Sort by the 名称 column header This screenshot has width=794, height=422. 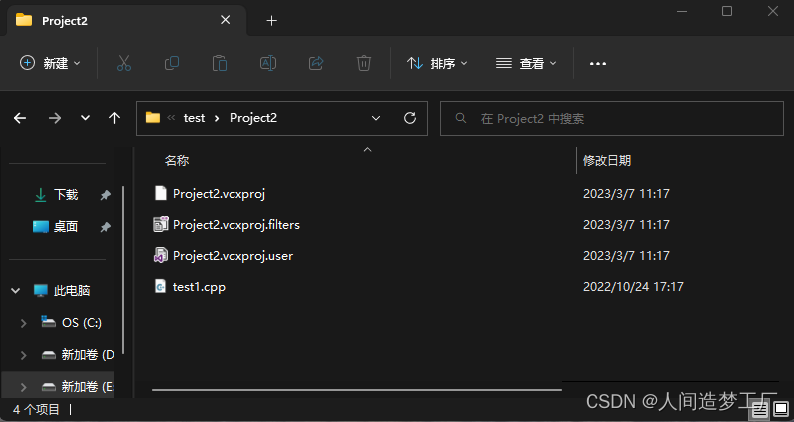coord(177,161)
